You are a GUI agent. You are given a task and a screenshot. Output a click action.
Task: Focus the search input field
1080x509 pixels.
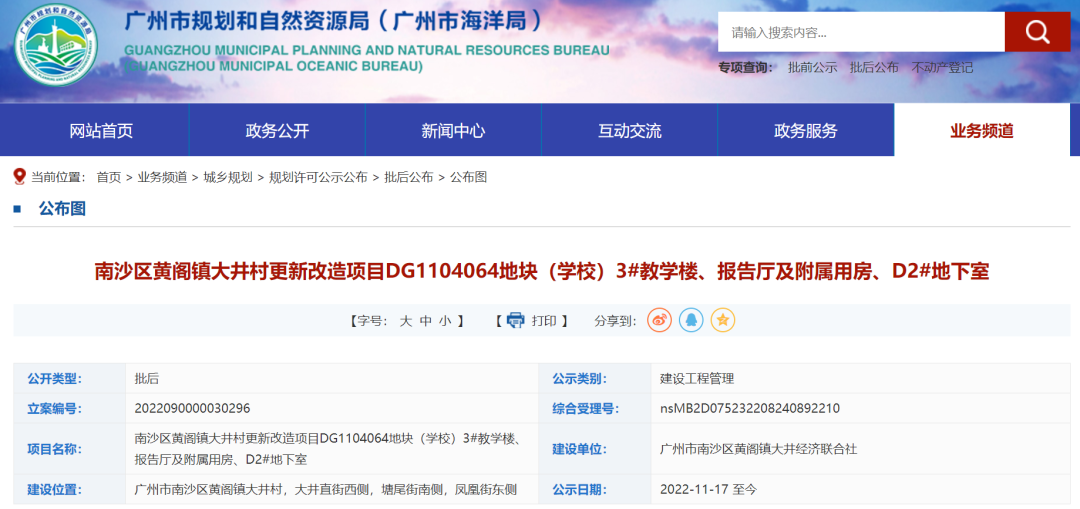(861, 32)
